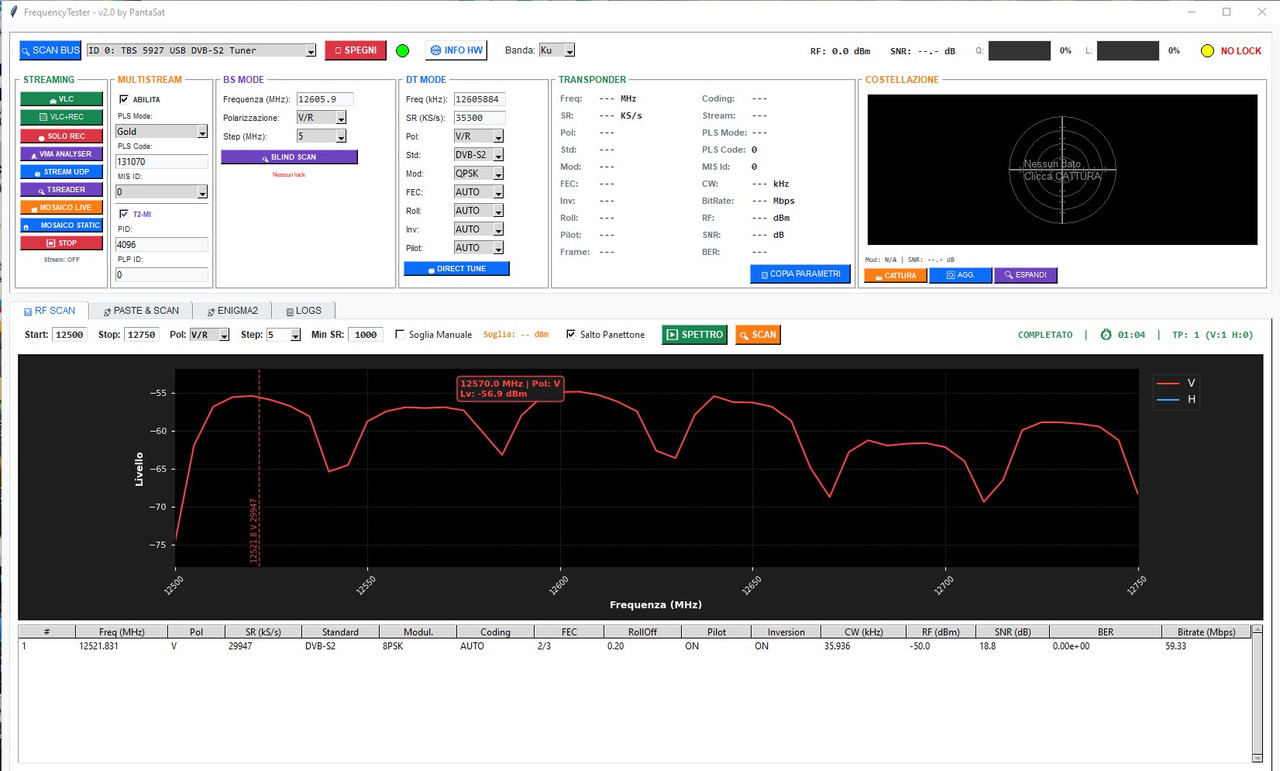
Task: Enable the Soglia Manuale checkbox
Action: pos(401,335)
